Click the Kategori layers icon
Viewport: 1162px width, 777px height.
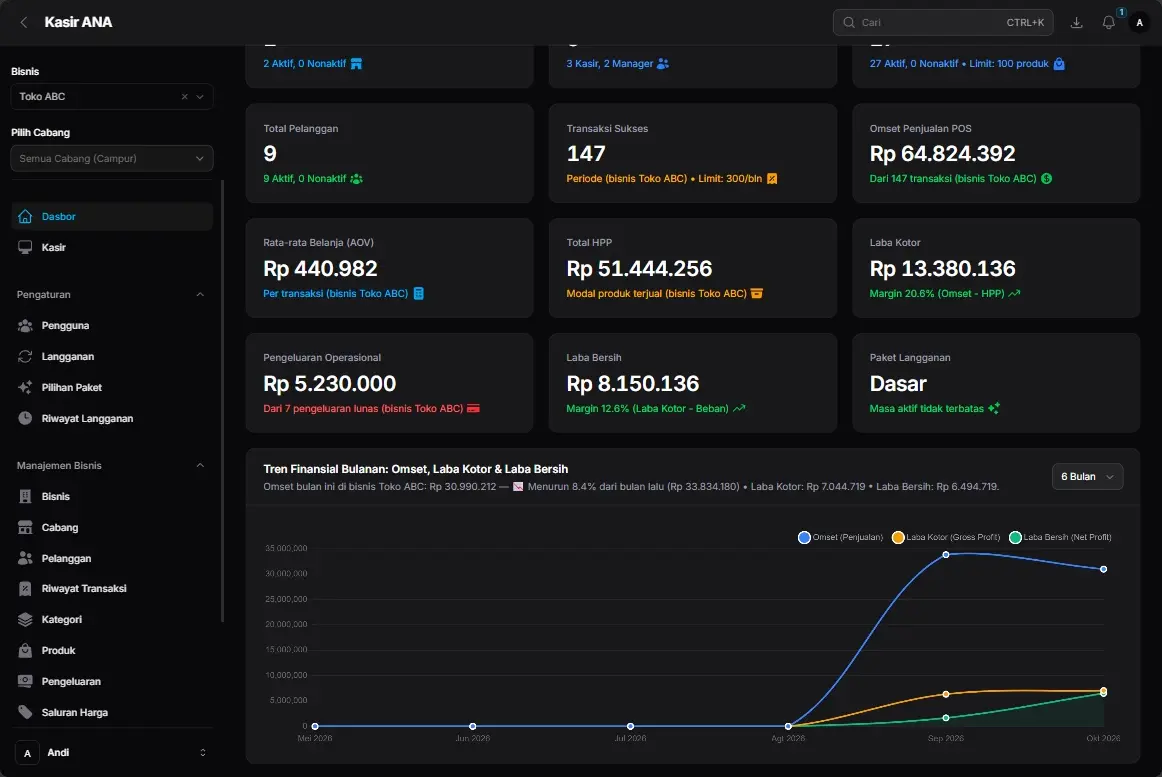click(25, 620)
